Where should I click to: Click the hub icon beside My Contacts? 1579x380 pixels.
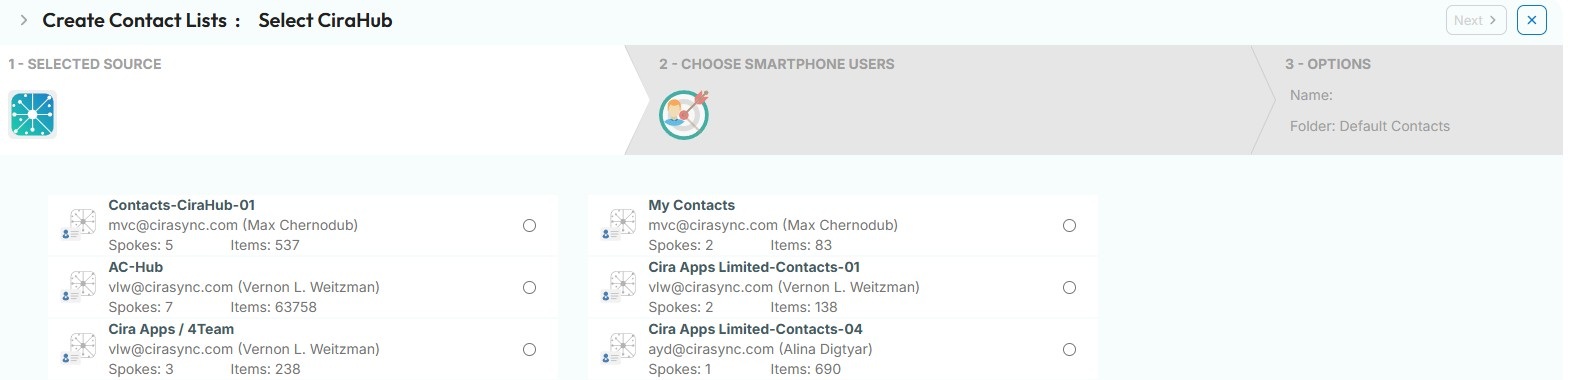(619, 224)
